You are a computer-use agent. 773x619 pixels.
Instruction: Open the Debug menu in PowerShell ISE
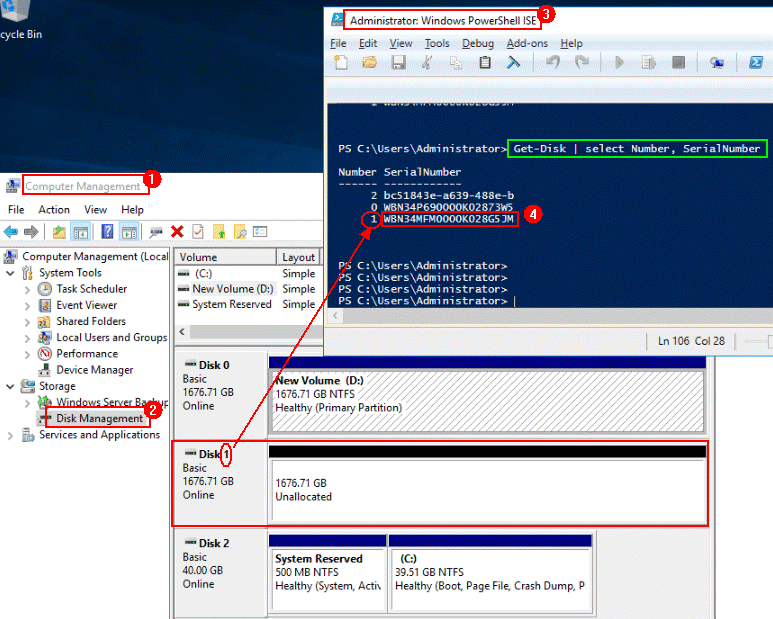point(478,43)
